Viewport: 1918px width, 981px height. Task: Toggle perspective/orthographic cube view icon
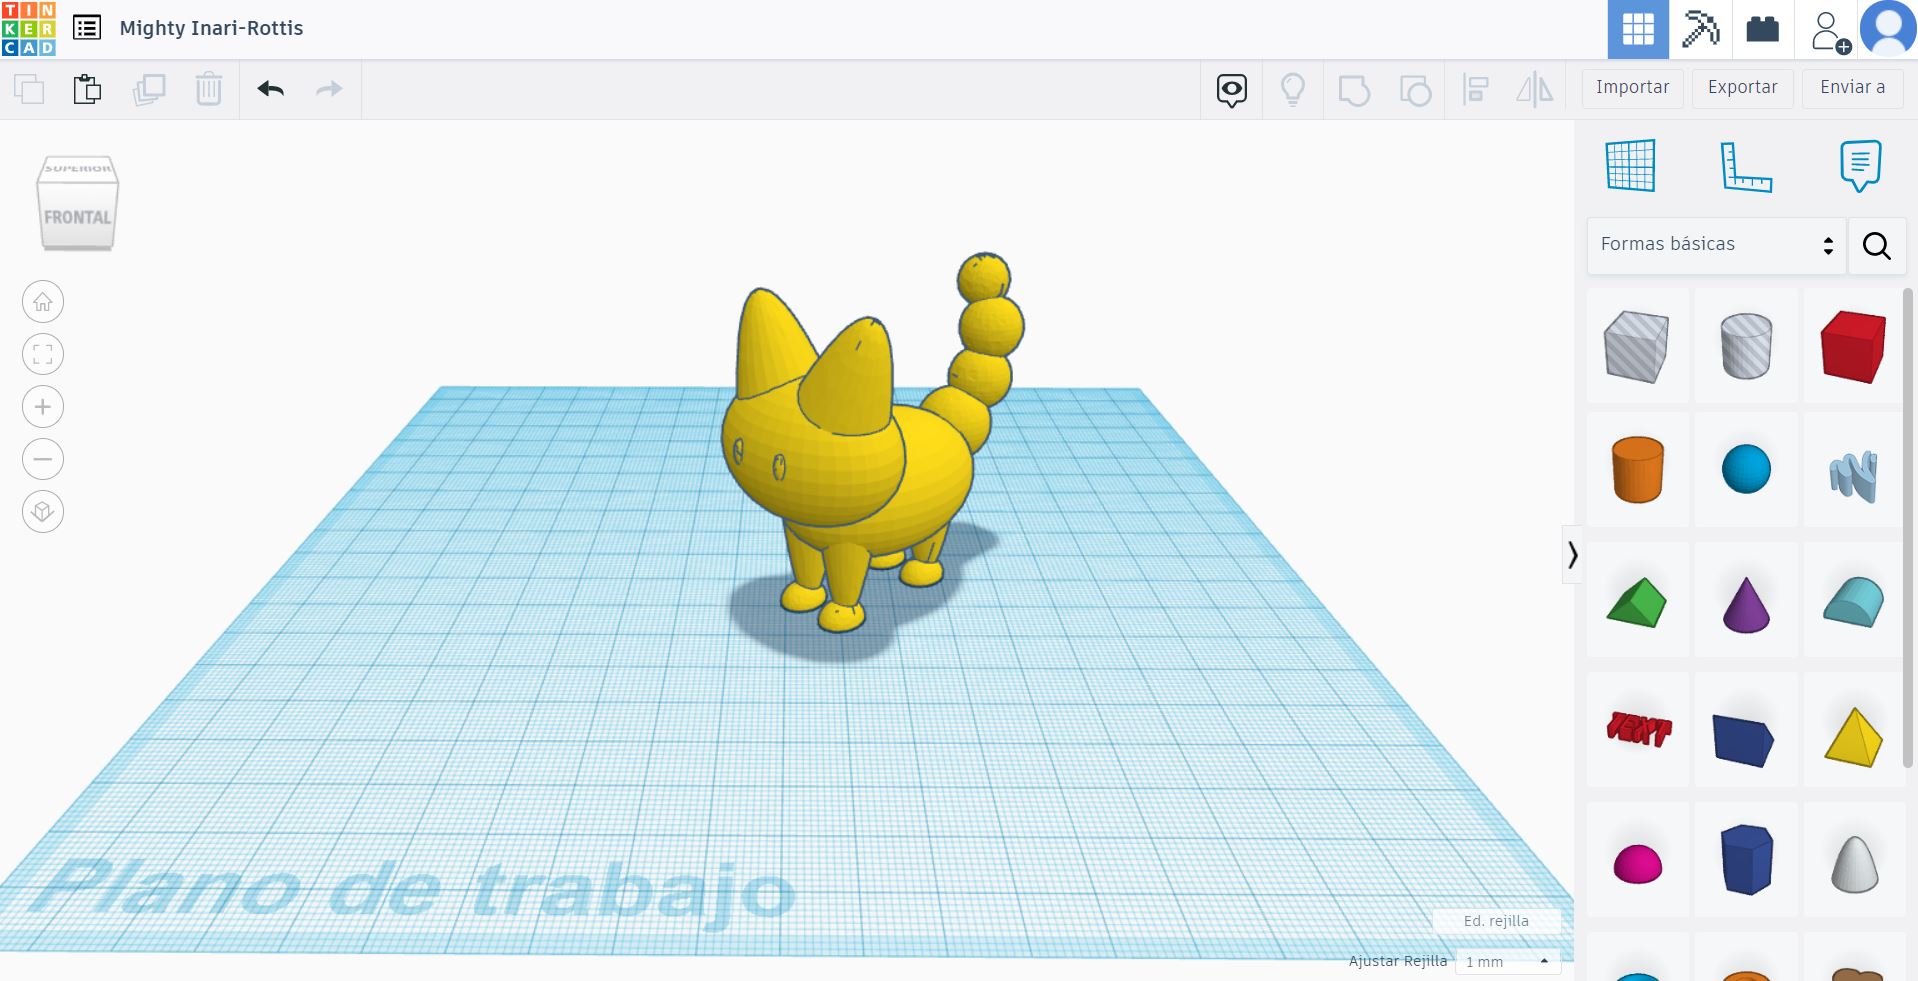point(43,512)
